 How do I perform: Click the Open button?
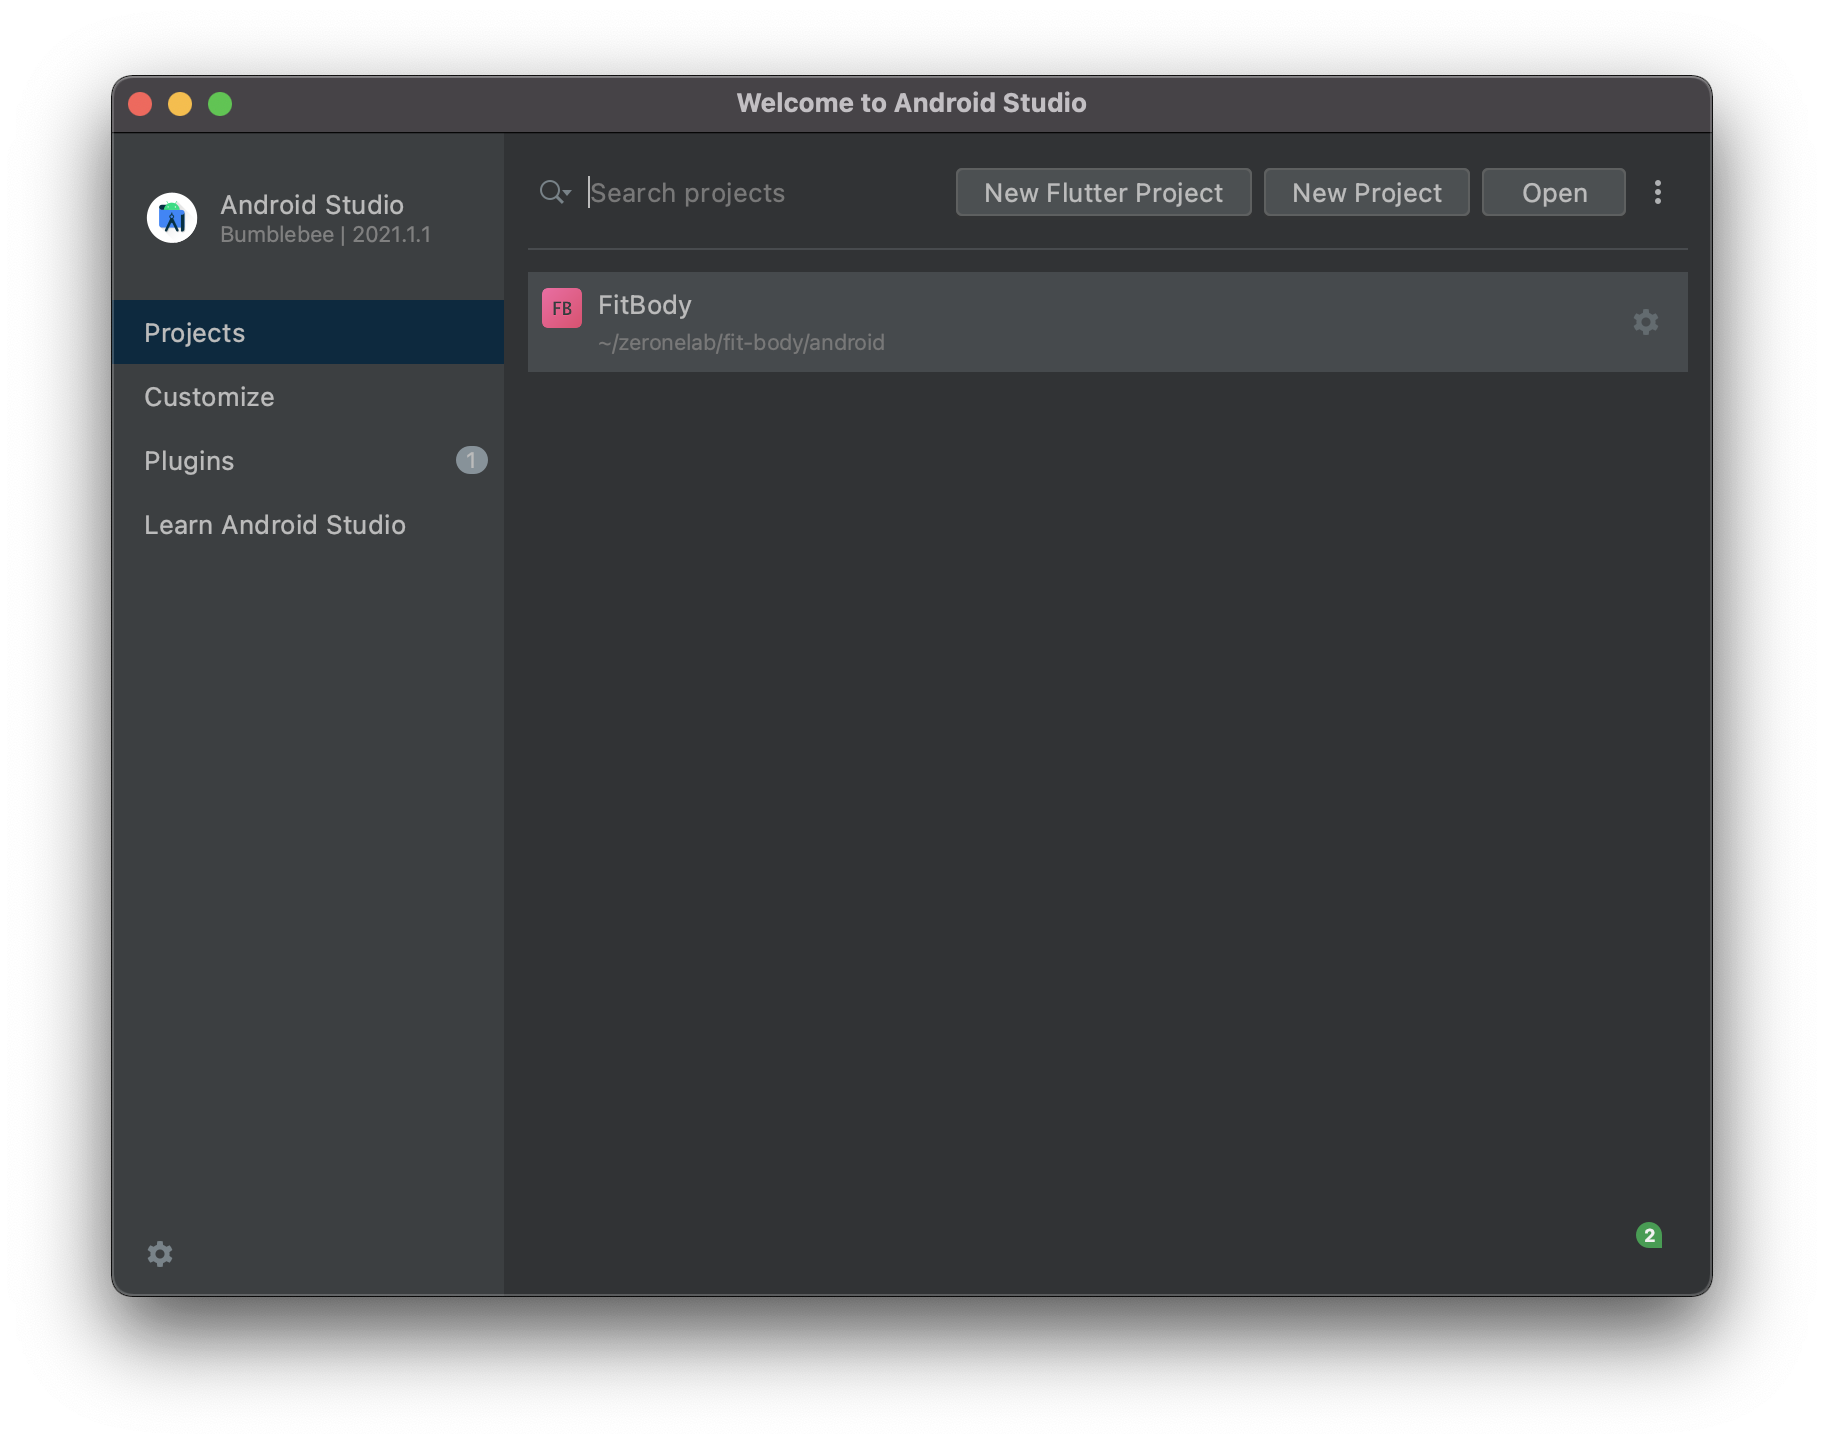coord(1553,192)
